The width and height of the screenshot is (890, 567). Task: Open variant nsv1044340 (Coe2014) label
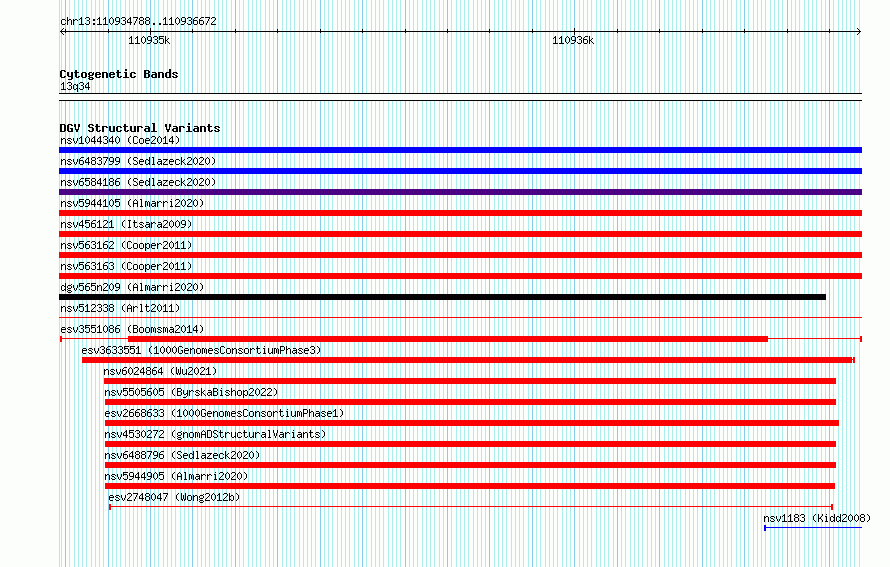(x=120, y=140)
